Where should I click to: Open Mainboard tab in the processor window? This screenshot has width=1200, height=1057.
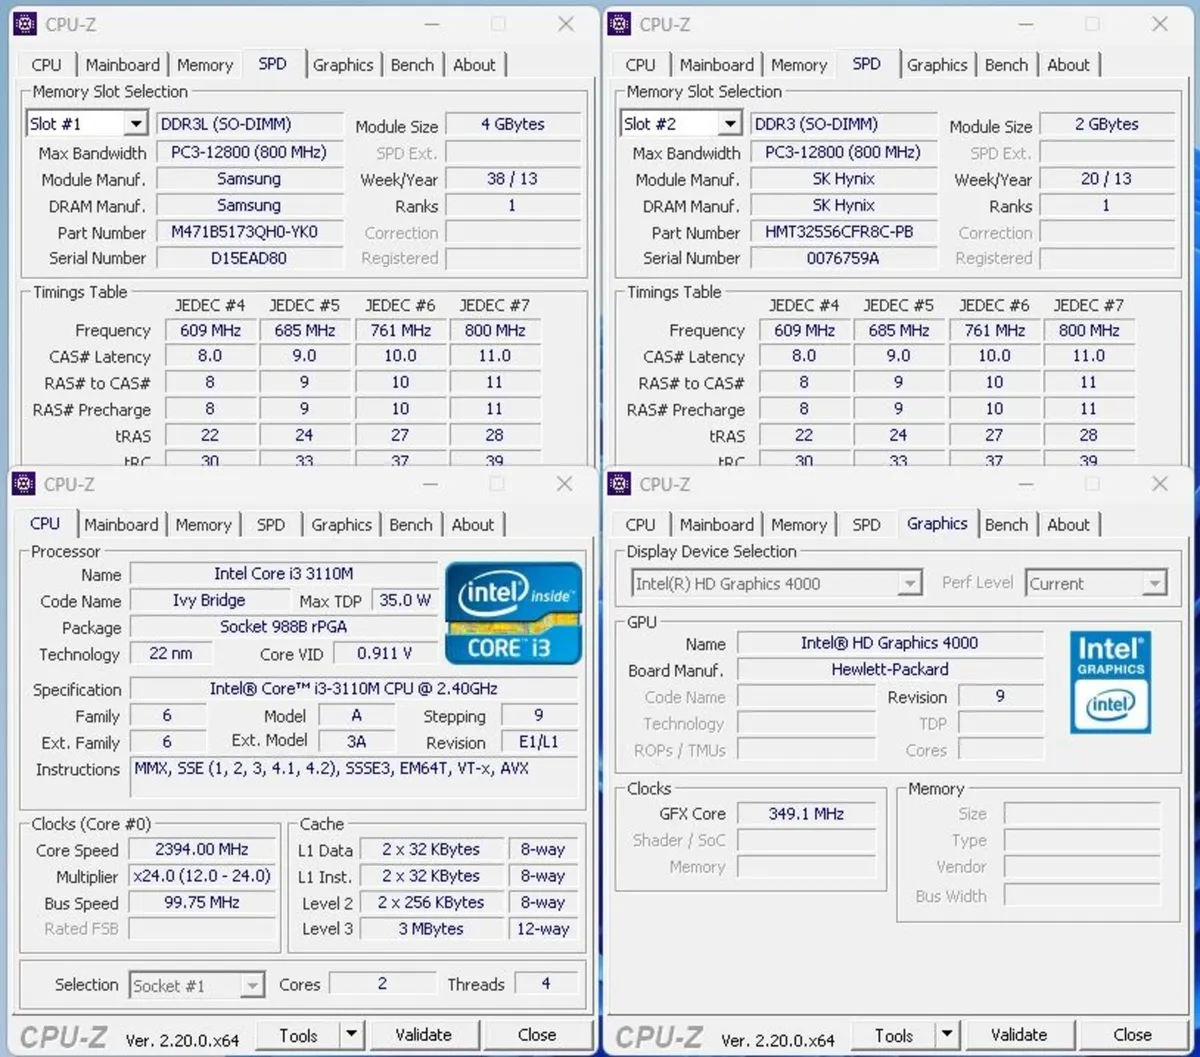[x=121, y=525]
